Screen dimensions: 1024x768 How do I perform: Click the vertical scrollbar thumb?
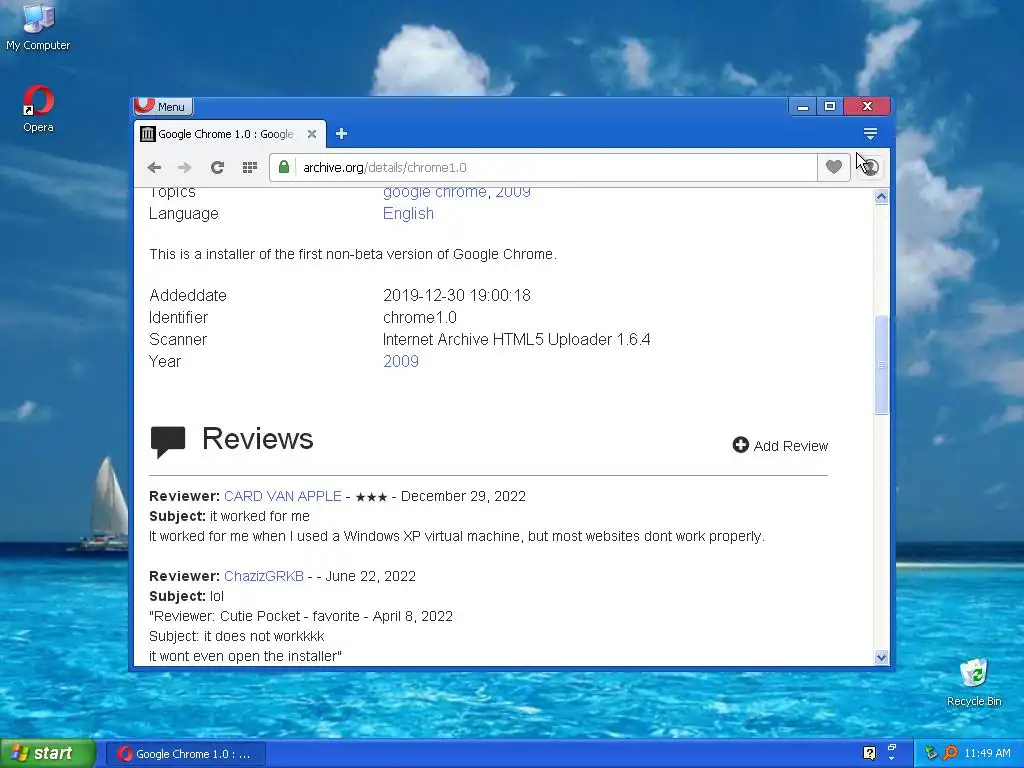tap(881, 364)
